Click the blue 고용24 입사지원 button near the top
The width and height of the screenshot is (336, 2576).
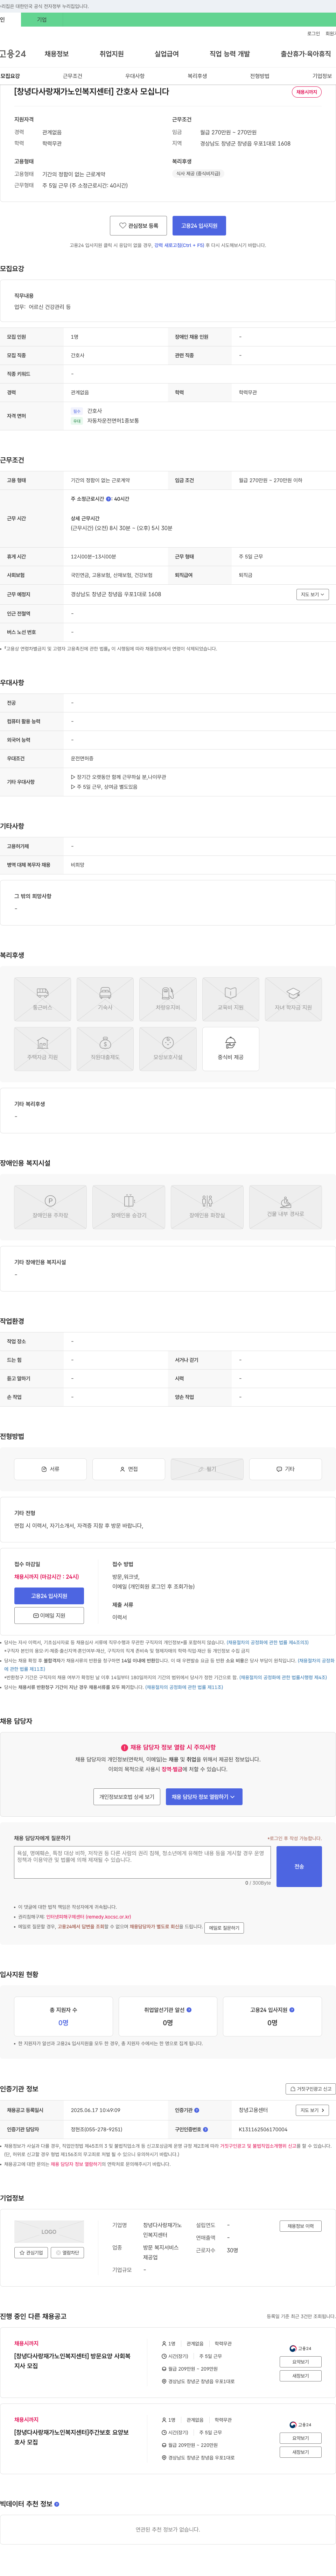[x=199, y=226]
